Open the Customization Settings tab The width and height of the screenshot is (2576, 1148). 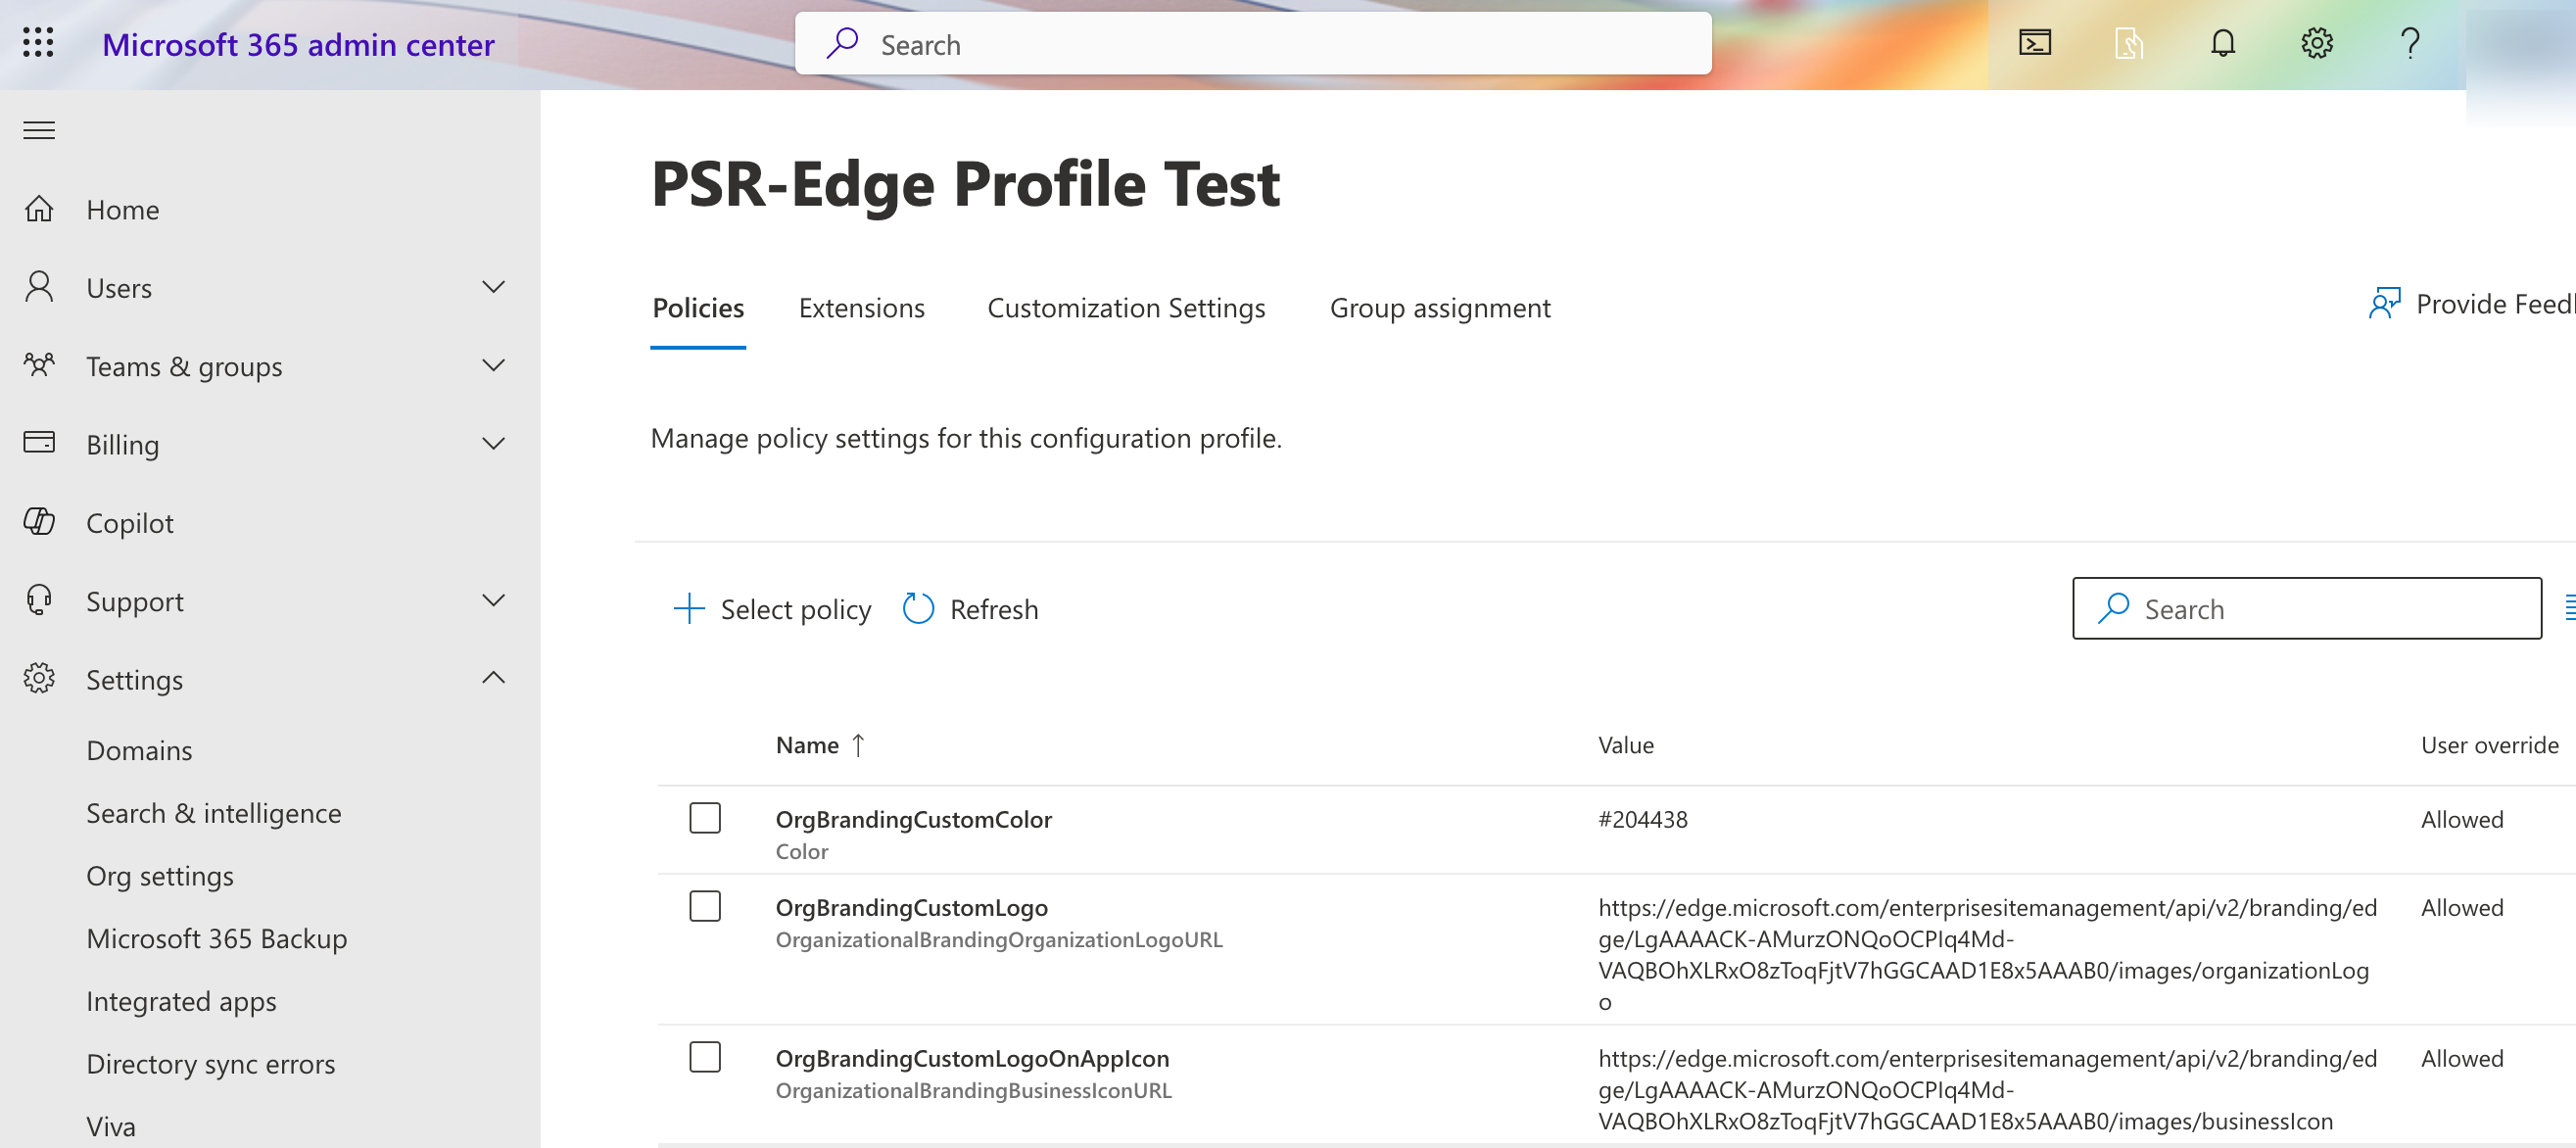coord(1126,308)
